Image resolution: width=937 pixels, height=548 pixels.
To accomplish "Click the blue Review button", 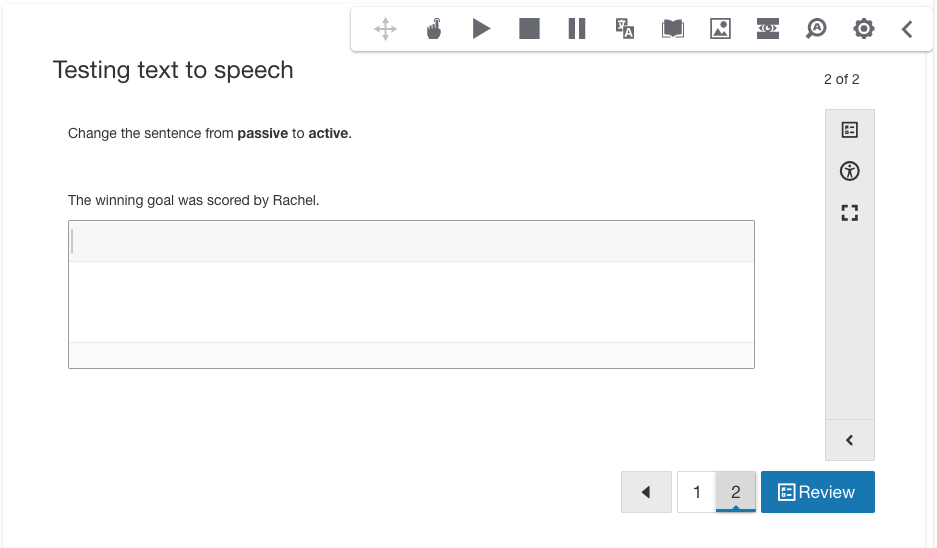I will (x=817, y=492).
